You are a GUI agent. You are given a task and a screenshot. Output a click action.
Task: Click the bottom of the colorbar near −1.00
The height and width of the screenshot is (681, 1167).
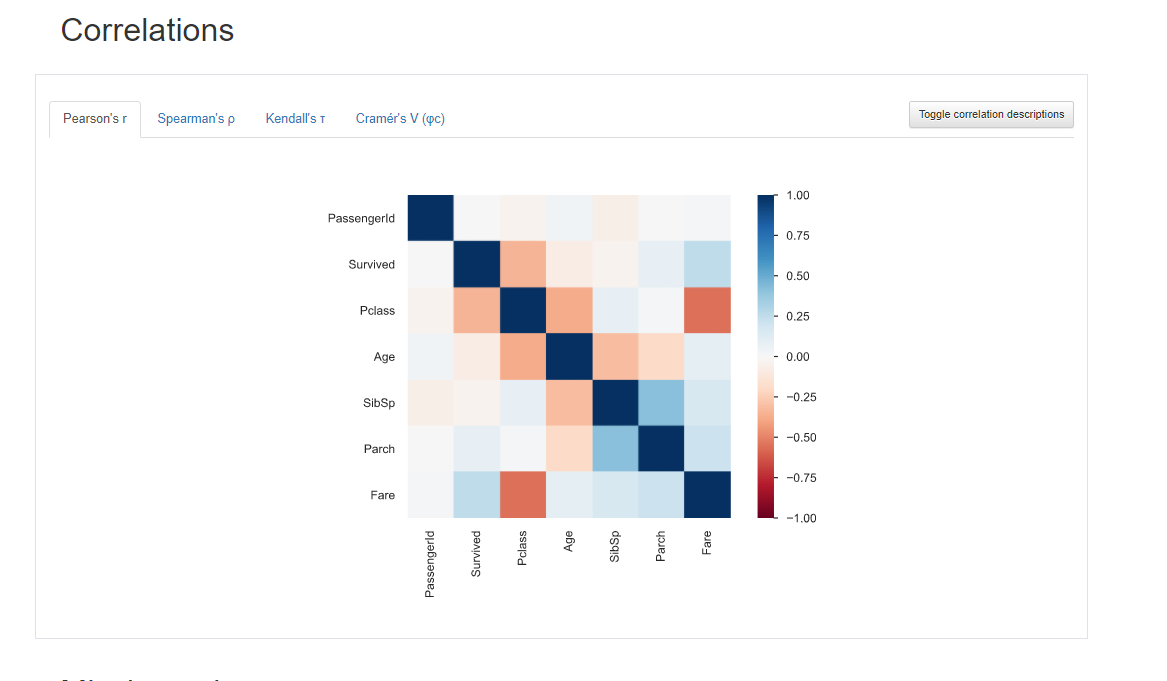(x=762, y=517)
